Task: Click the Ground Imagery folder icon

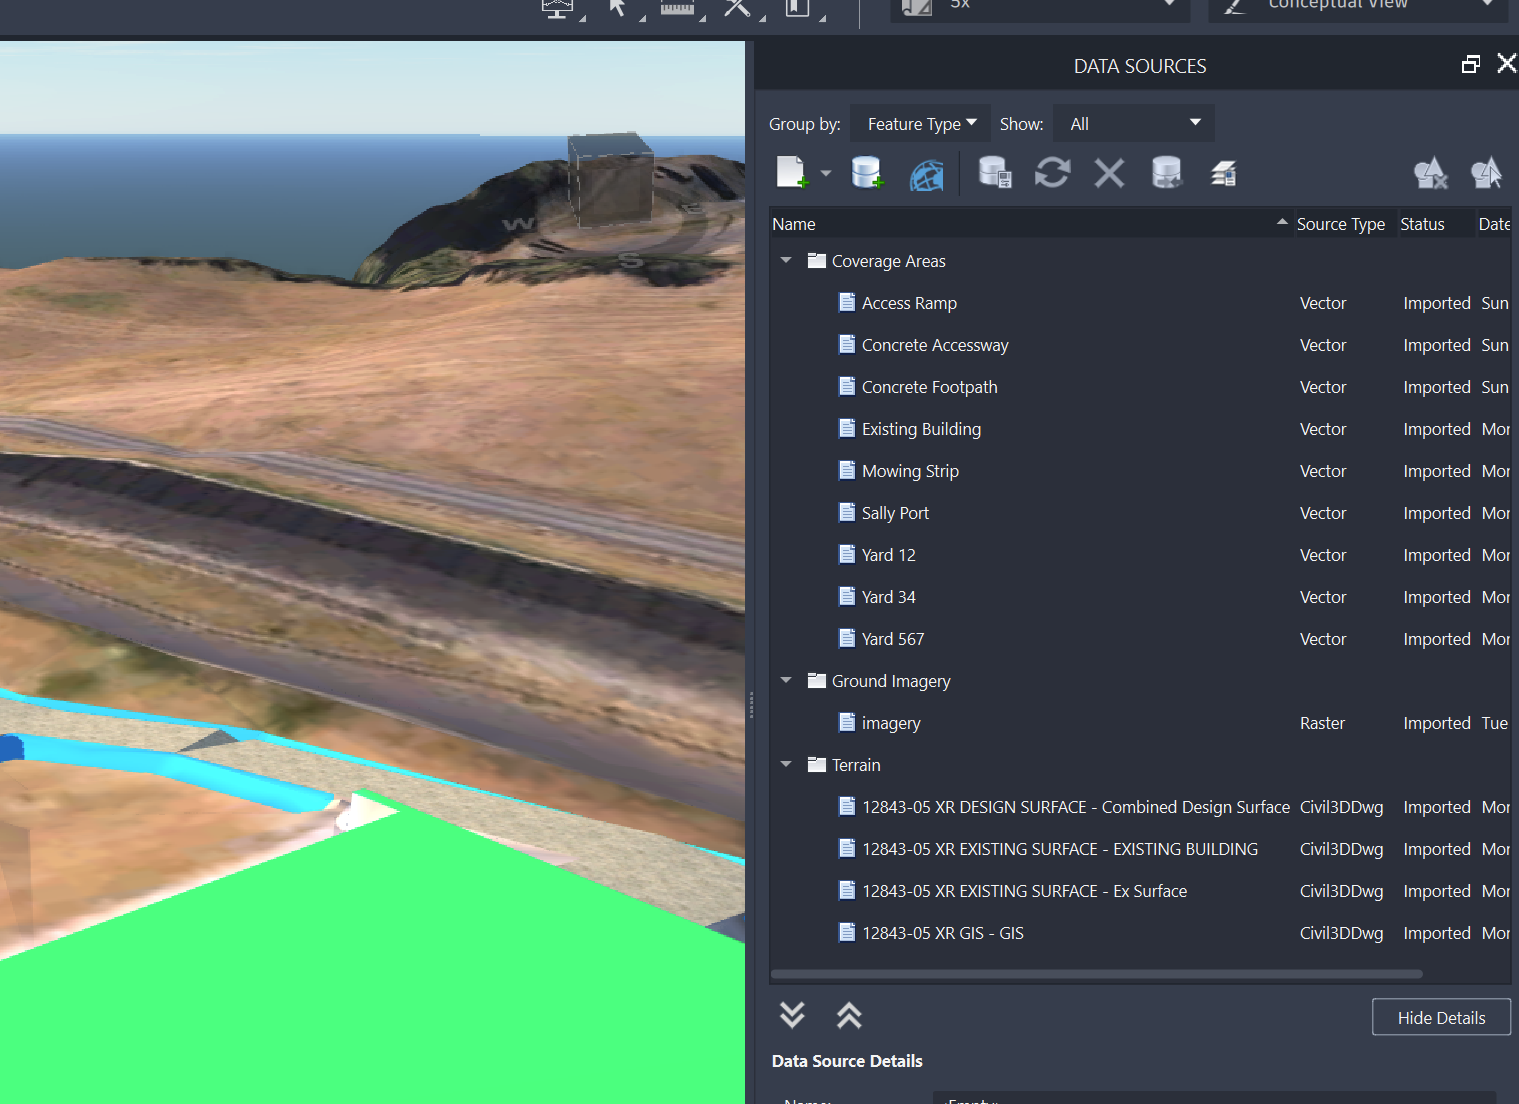Action: (x=817, y=680)
